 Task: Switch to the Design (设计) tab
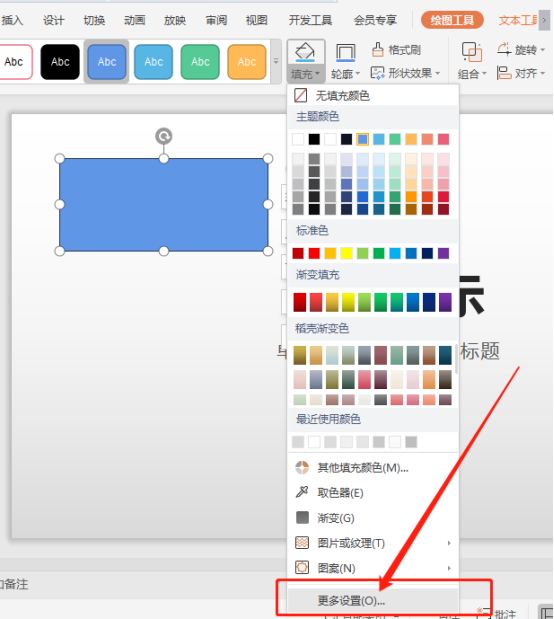pos(54,20)
